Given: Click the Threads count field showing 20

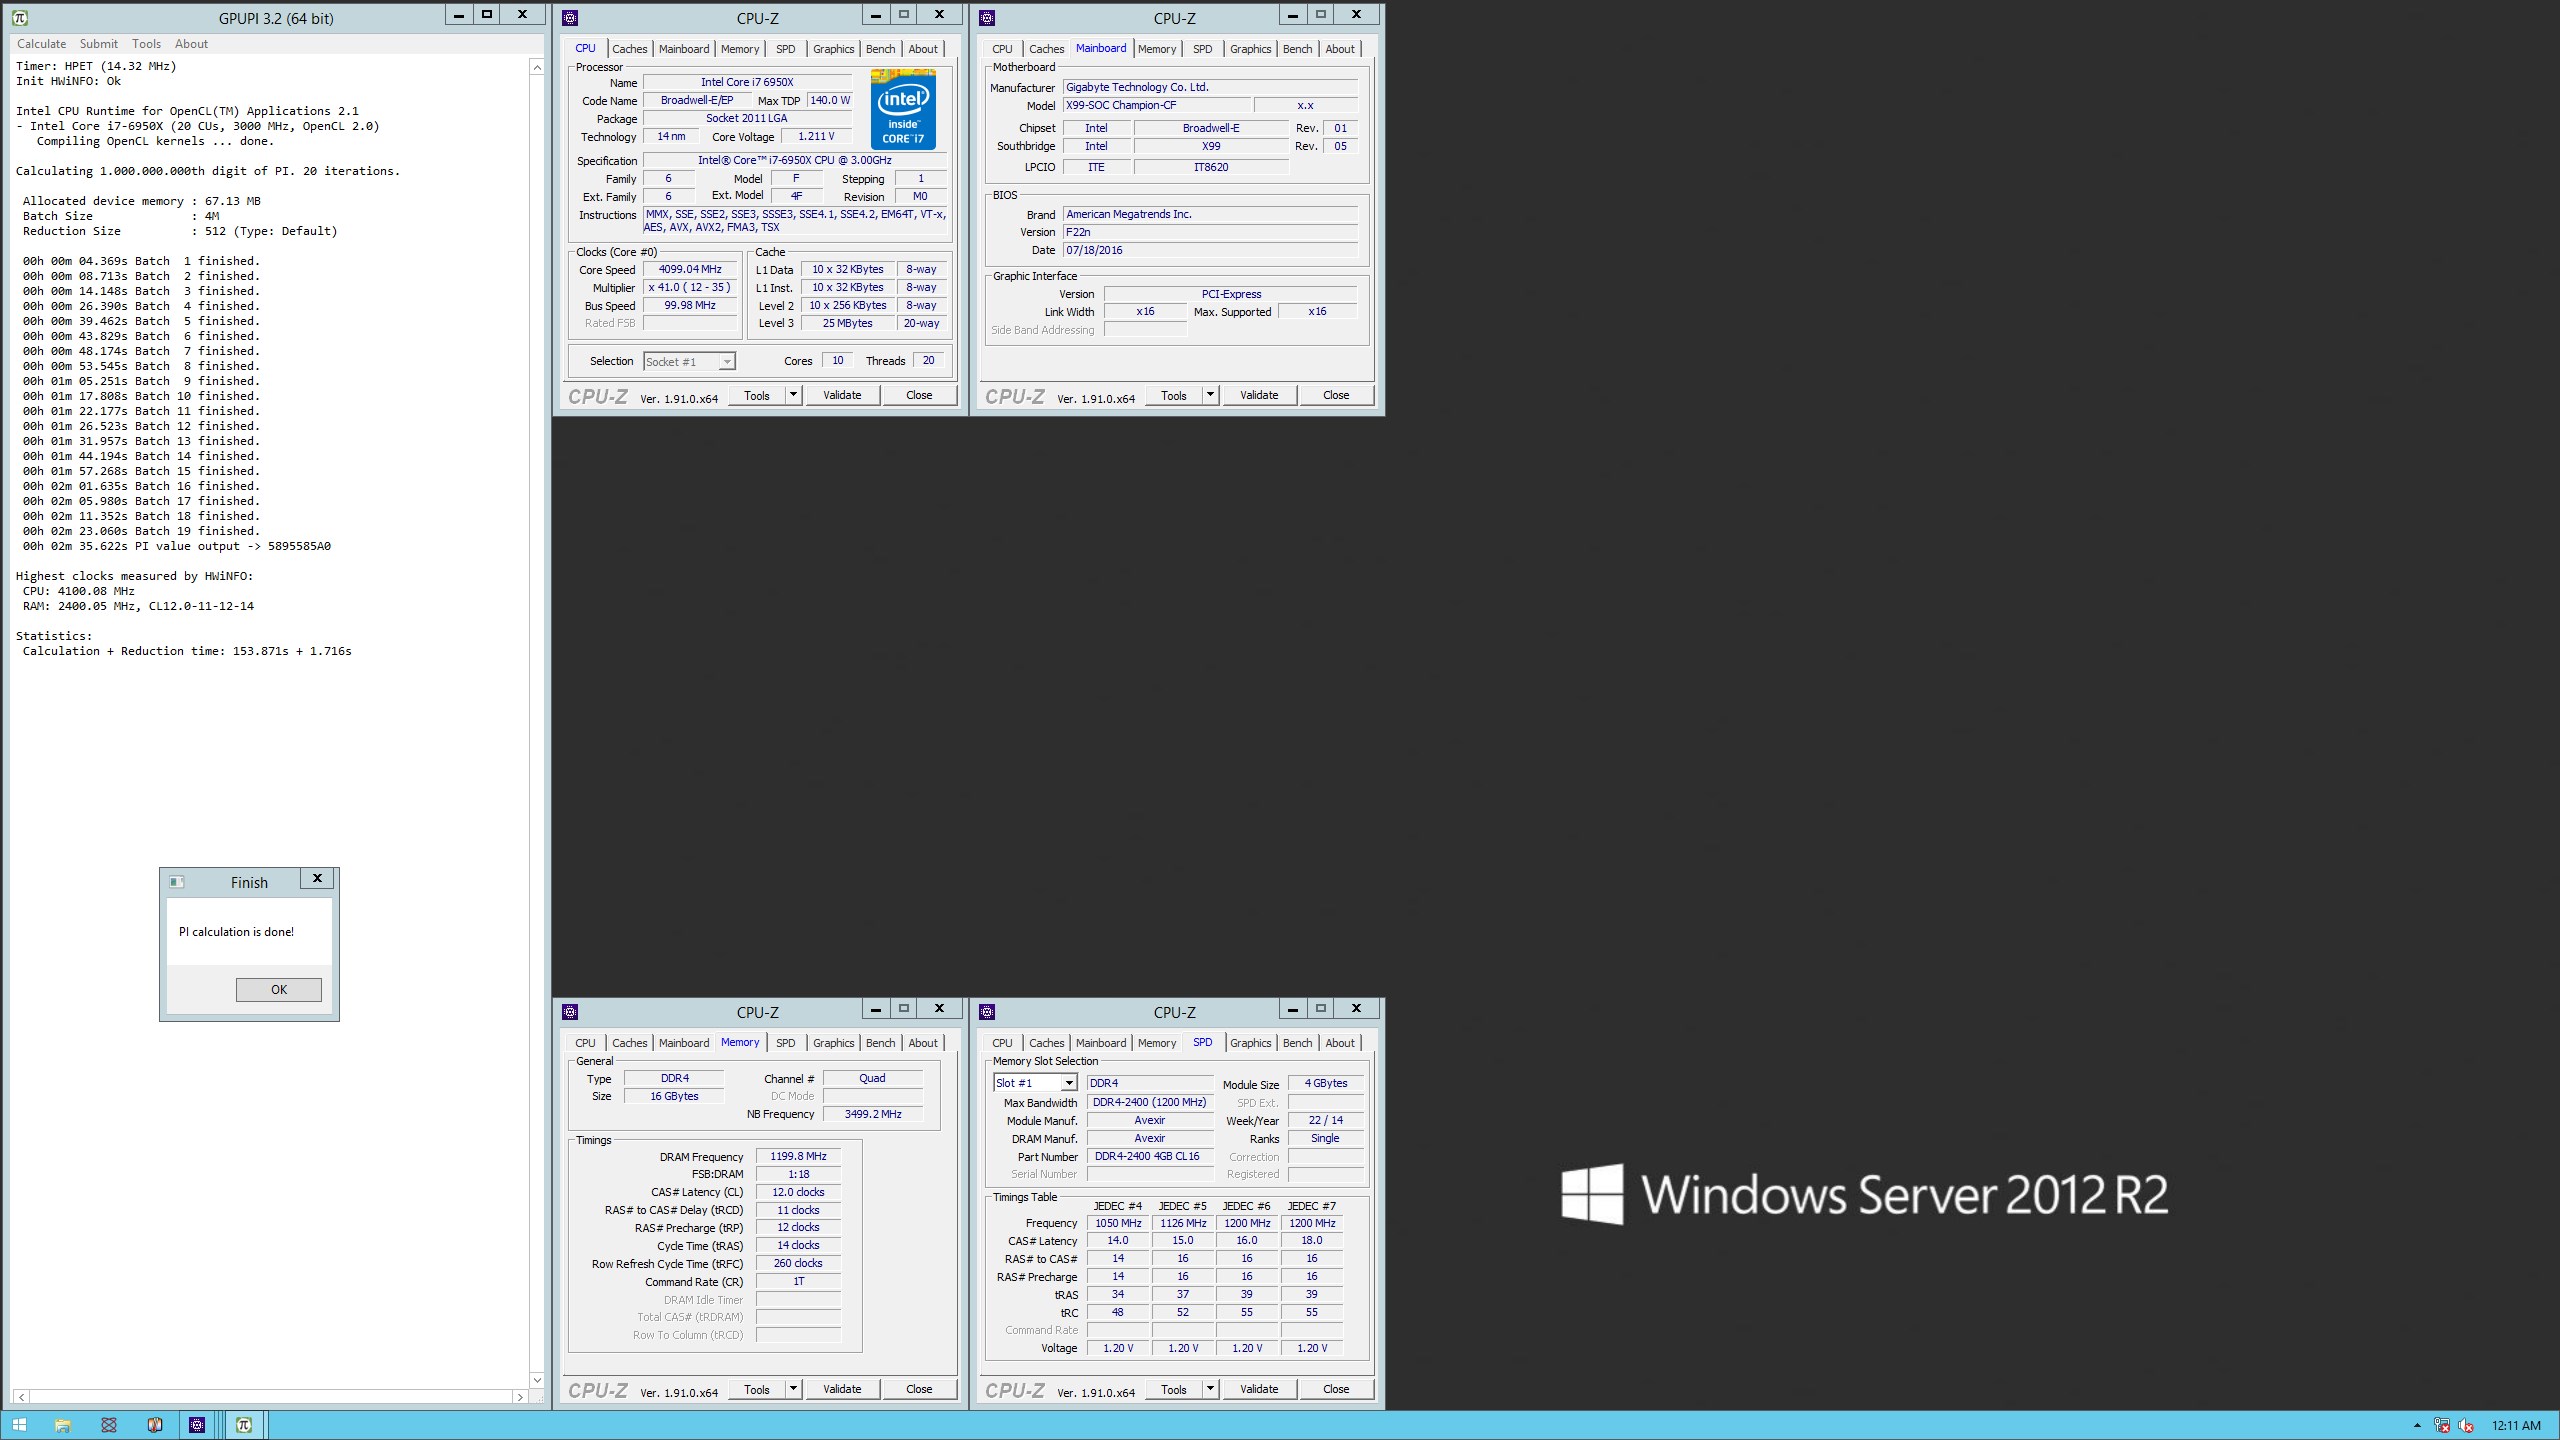Looking at the screenshot, I should click(929, 360).
